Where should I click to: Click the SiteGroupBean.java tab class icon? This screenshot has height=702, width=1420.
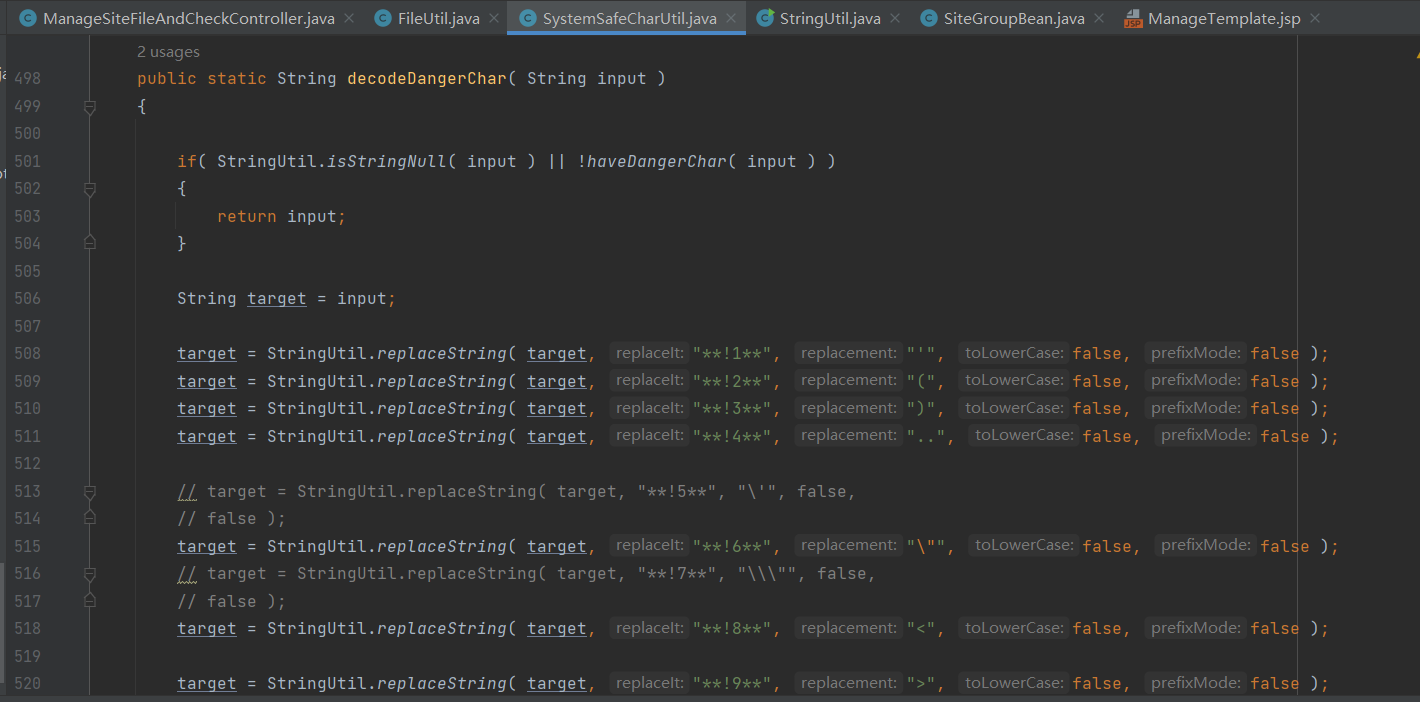[x=929, y=18]
